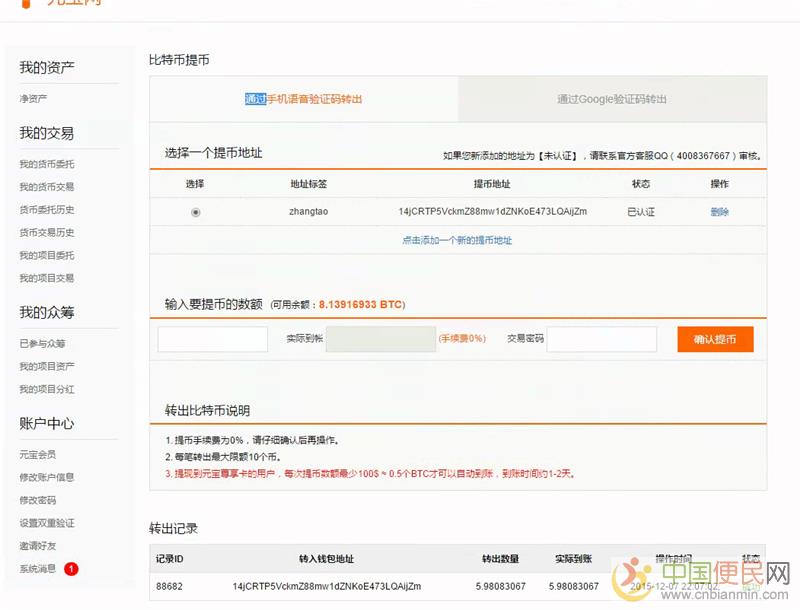The image size is (800, 610).
Task: Switch to 通过Google验证码转出 tab
Action: [x=612, y=99]
